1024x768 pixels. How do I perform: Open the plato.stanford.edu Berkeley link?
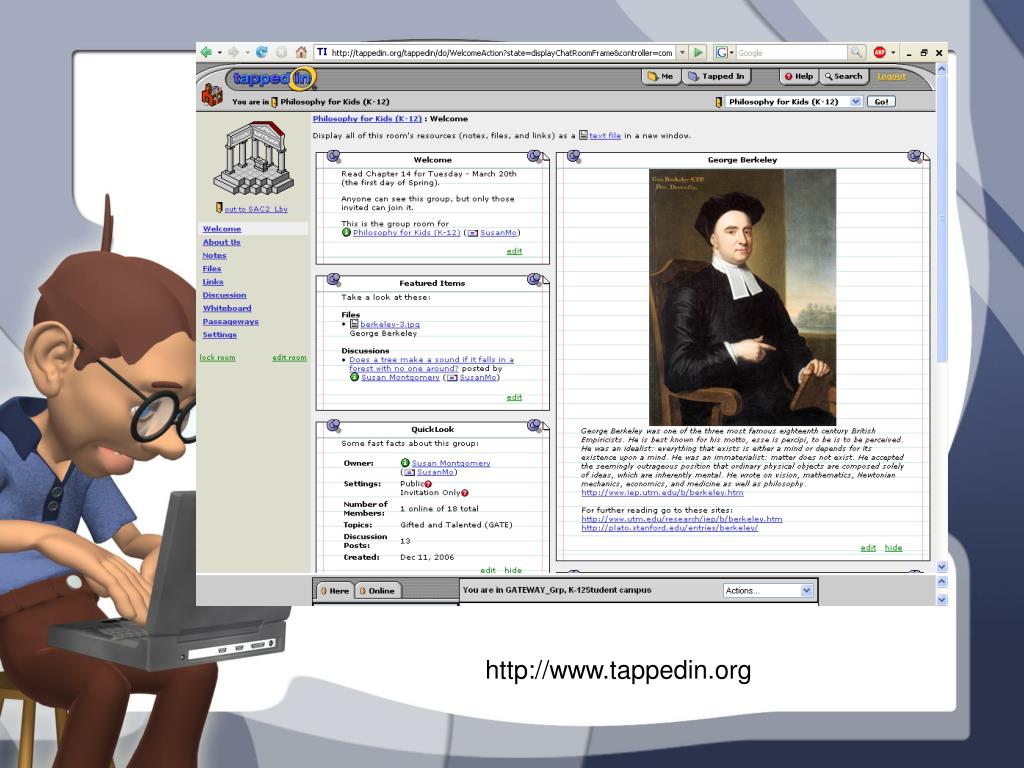[669, 528]
